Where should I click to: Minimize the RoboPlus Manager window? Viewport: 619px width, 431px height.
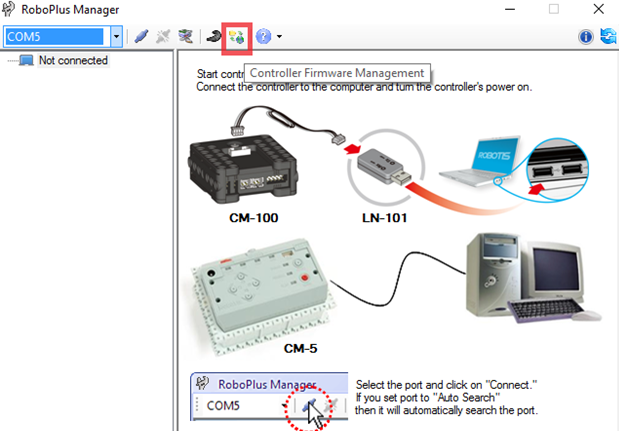510,9
